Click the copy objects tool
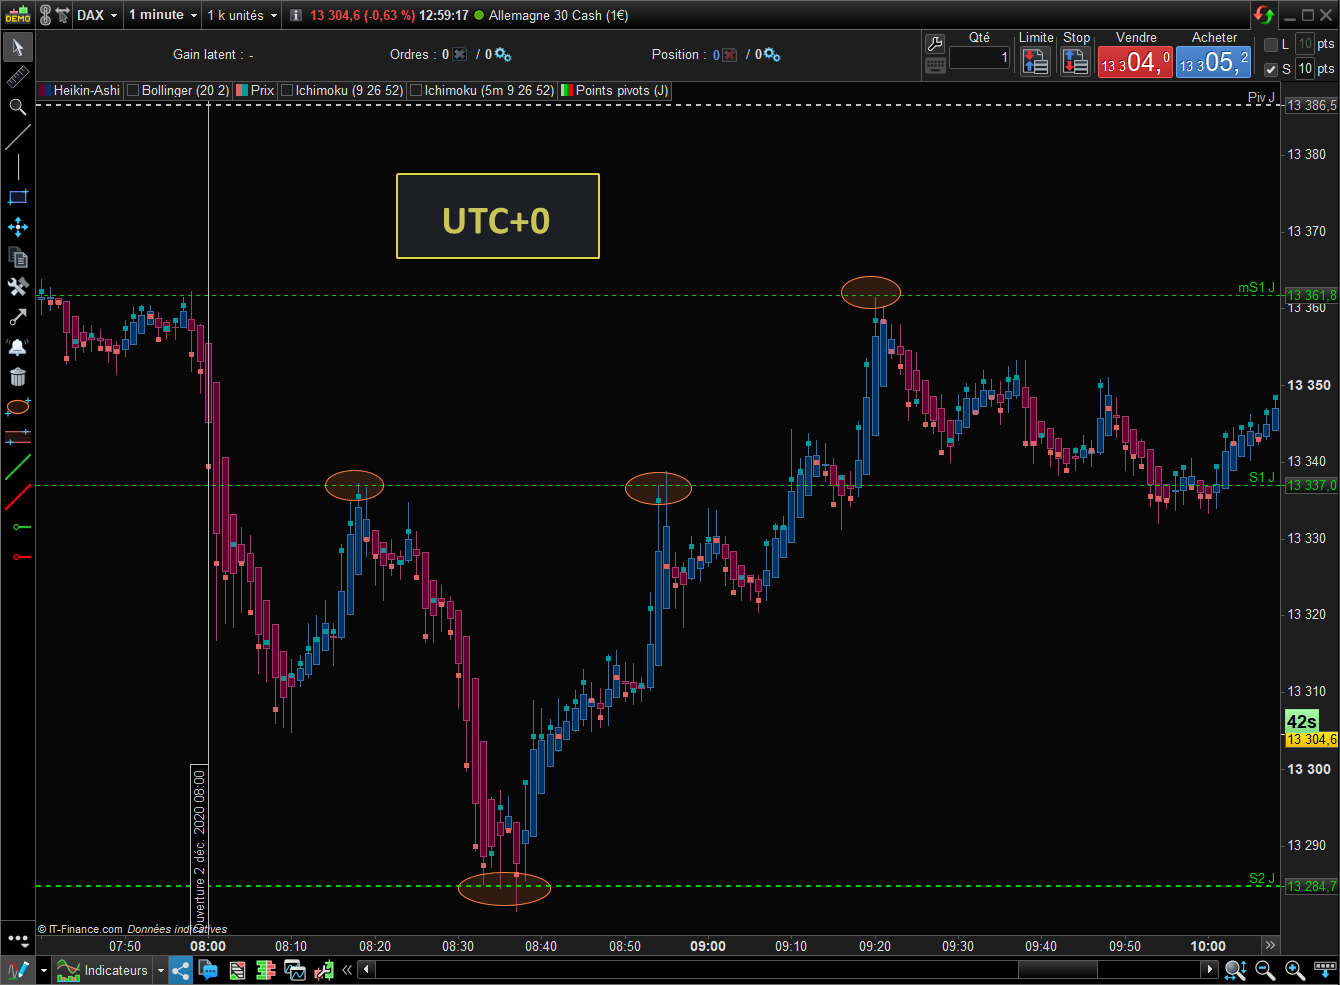The image size is (1340, 985). click(18, 257)
